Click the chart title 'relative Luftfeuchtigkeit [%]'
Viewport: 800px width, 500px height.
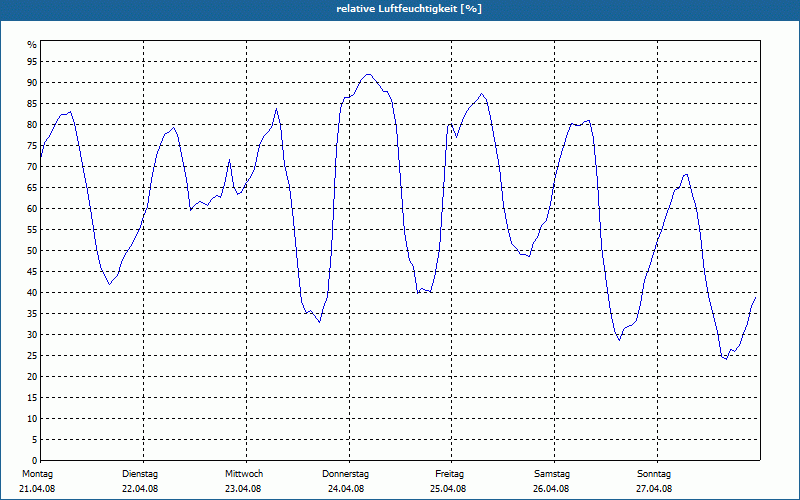tap(409, 9)
